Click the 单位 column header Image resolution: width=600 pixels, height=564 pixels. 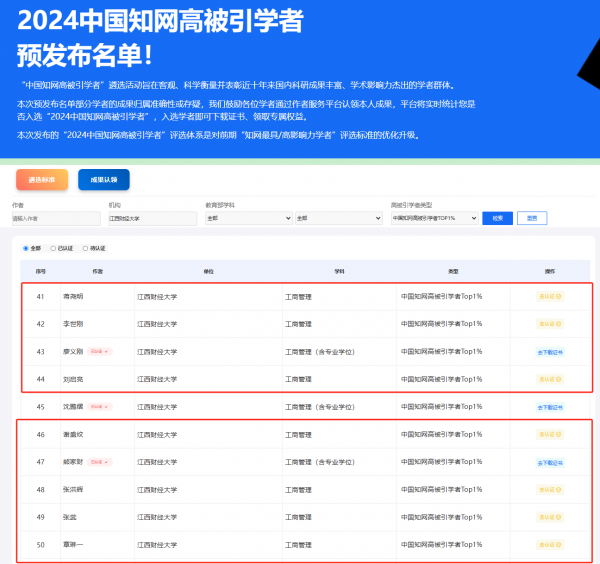pos(209,271)
